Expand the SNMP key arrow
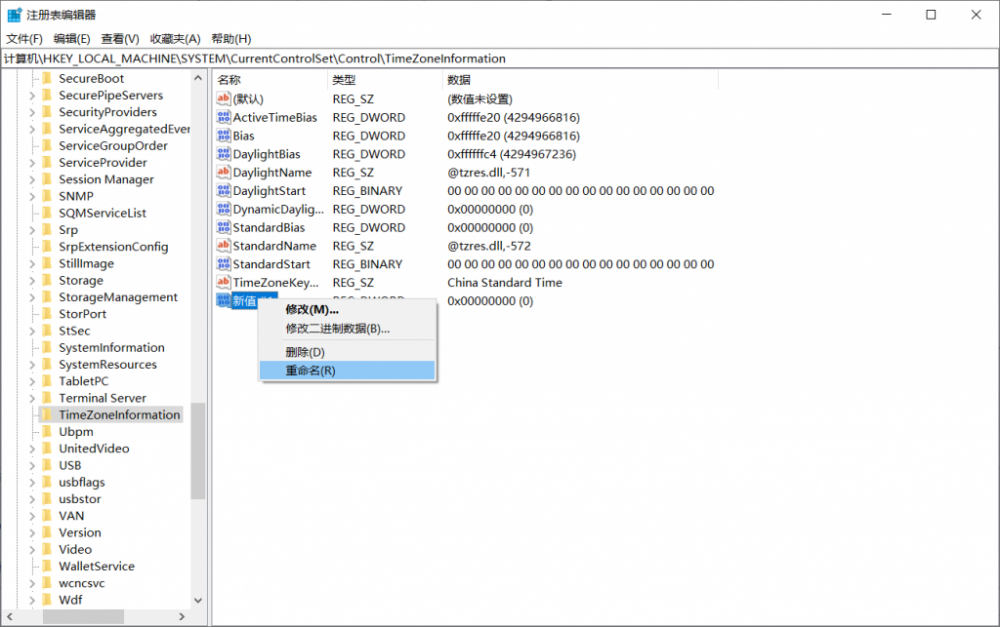Screen dimensions: 1000x627 pyautogui.click(x=32, y=197)
